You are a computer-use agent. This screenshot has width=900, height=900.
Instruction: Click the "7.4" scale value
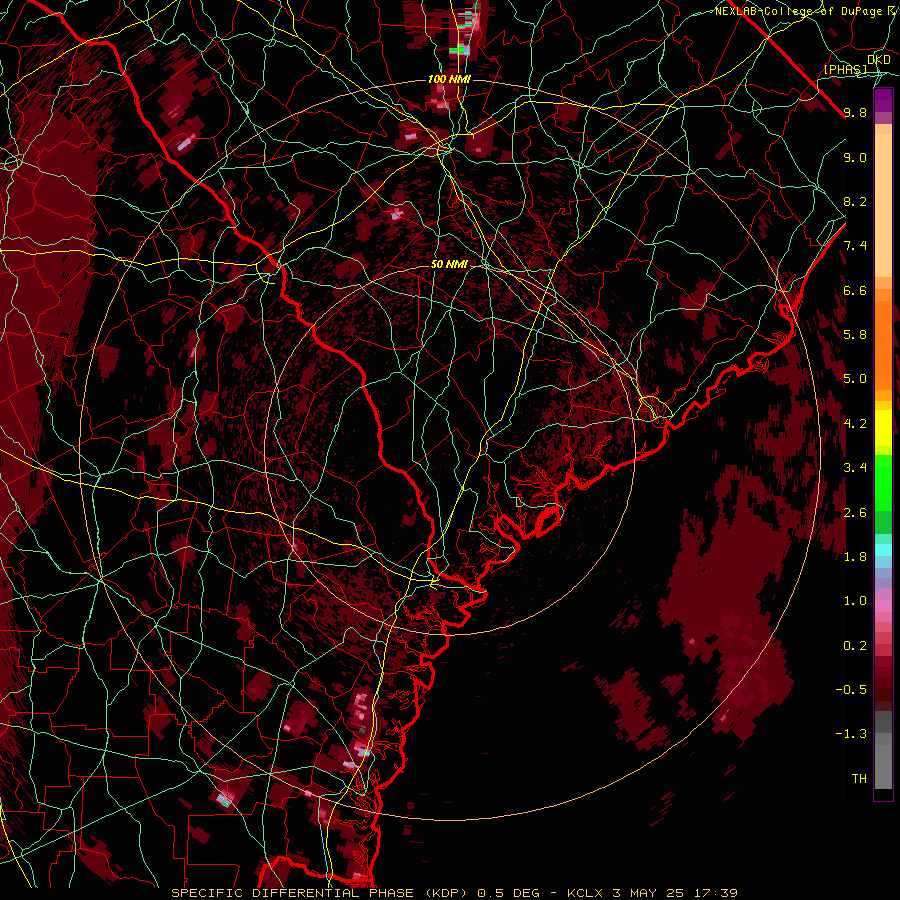[855, 246]
